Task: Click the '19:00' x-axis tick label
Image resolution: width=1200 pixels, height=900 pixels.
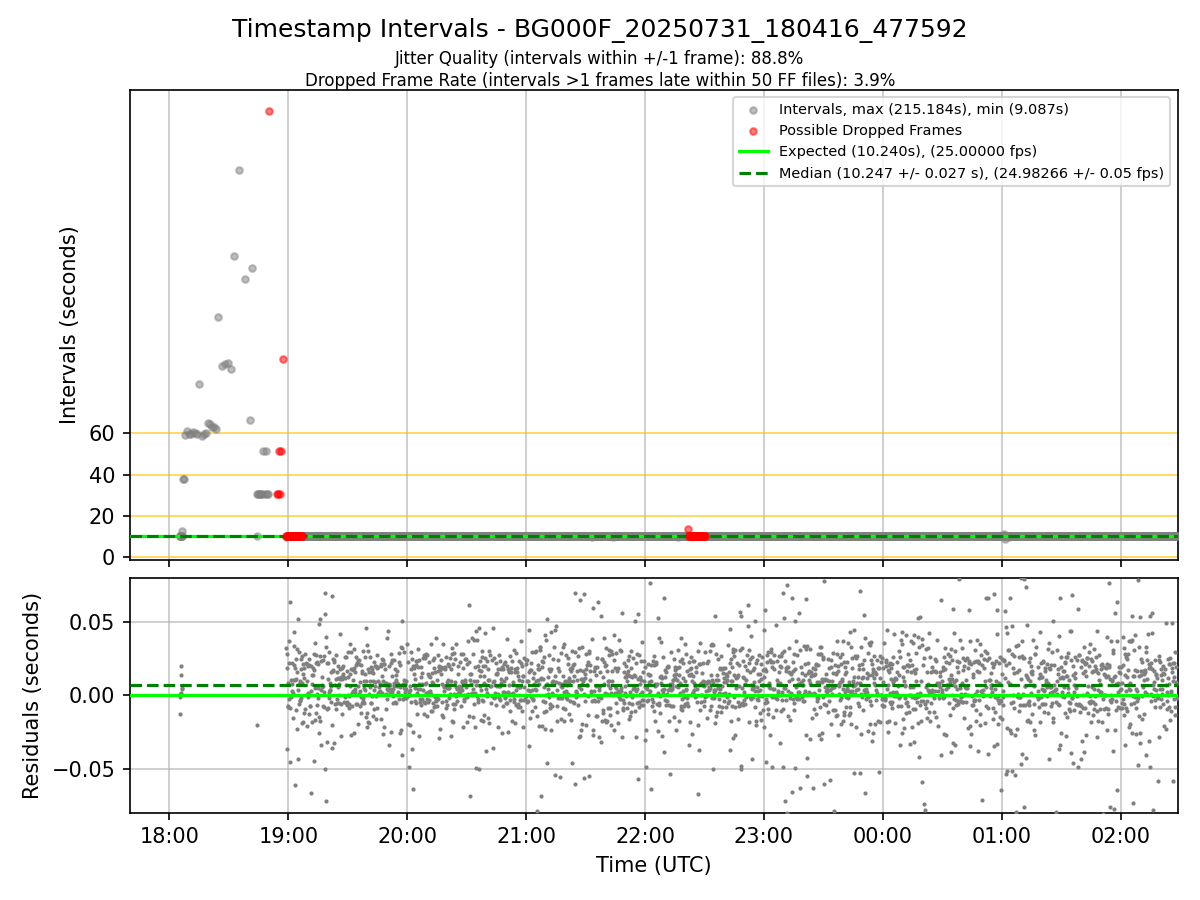Action: point(288,836)
